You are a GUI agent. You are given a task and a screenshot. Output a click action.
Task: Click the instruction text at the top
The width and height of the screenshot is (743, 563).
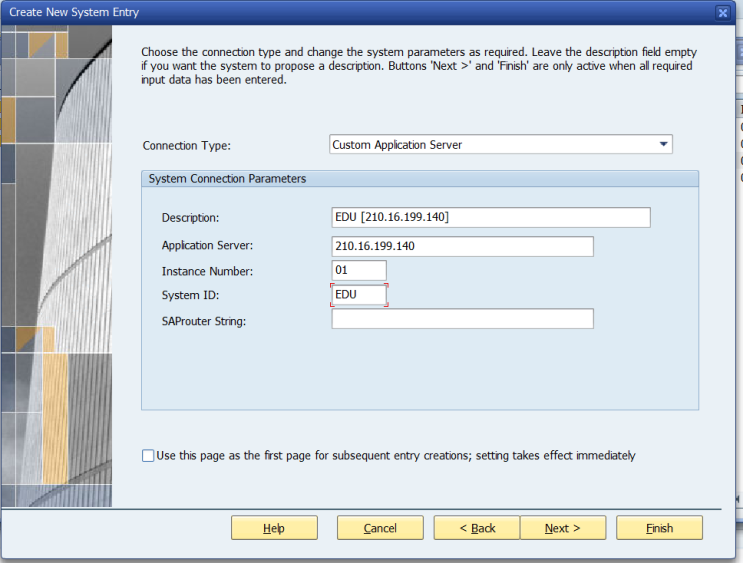pyautogui.click(x=419, y=66)
